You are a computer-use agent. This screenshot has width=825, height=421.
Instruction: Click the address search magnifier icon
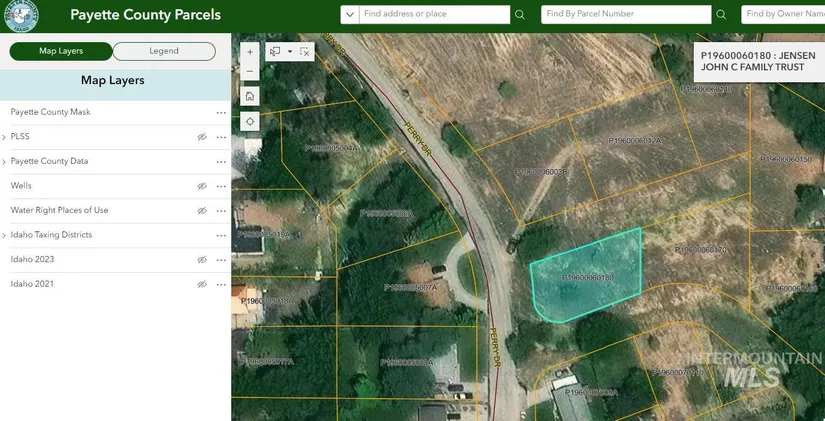pyautogui.click(x=519, y=15)
